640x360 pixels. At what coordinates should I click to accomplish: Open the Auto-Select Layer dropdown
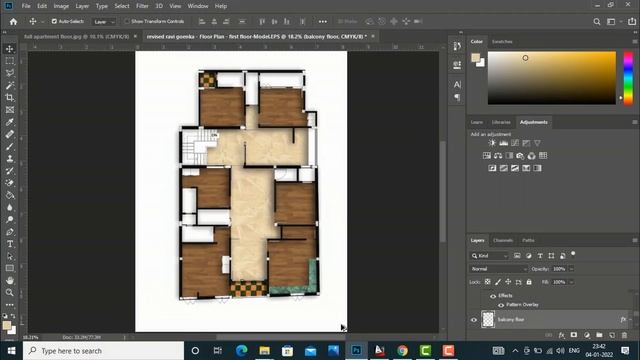[x=104, y=22]
